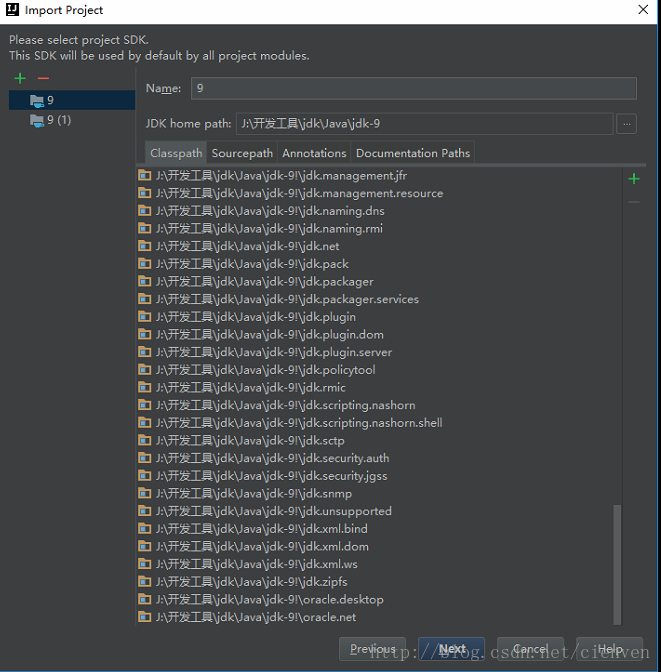This screenshot has height=672, width=661.
Task: Open the Annotations tab
Action: pyautogui.click(x=314, y=153)
